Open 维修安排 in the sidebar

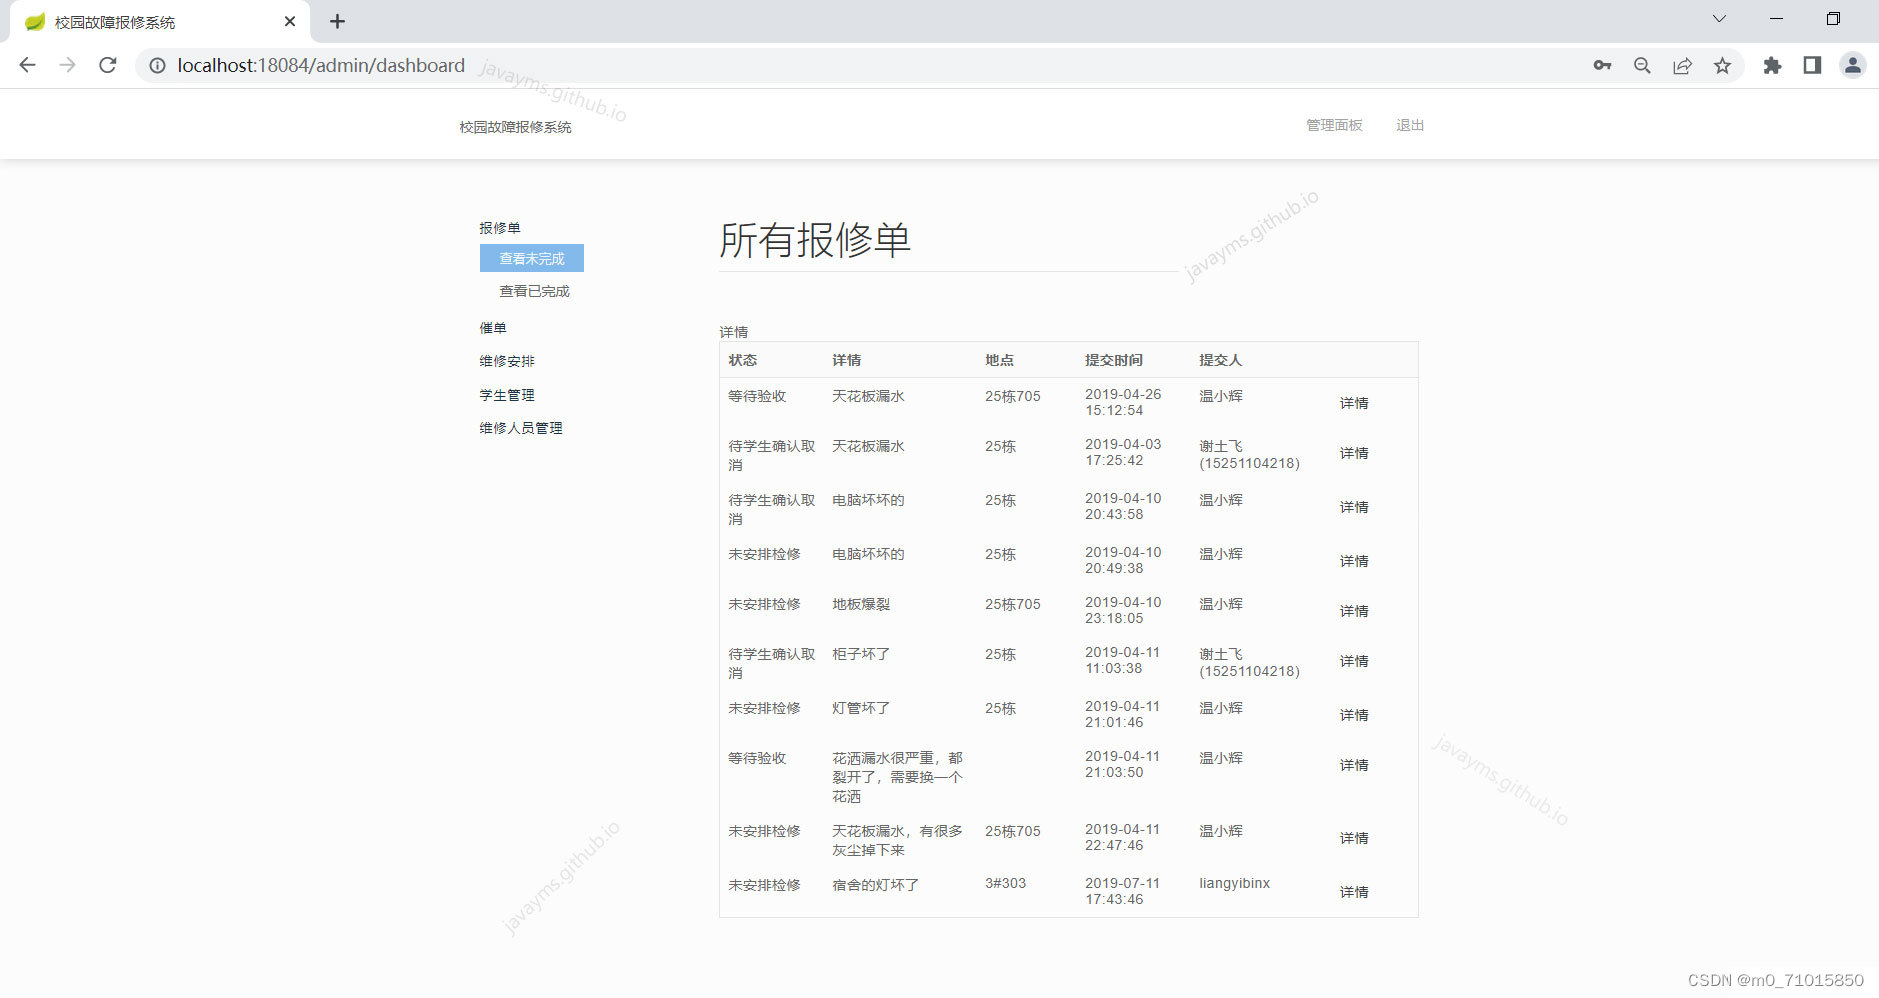point(507,361)
